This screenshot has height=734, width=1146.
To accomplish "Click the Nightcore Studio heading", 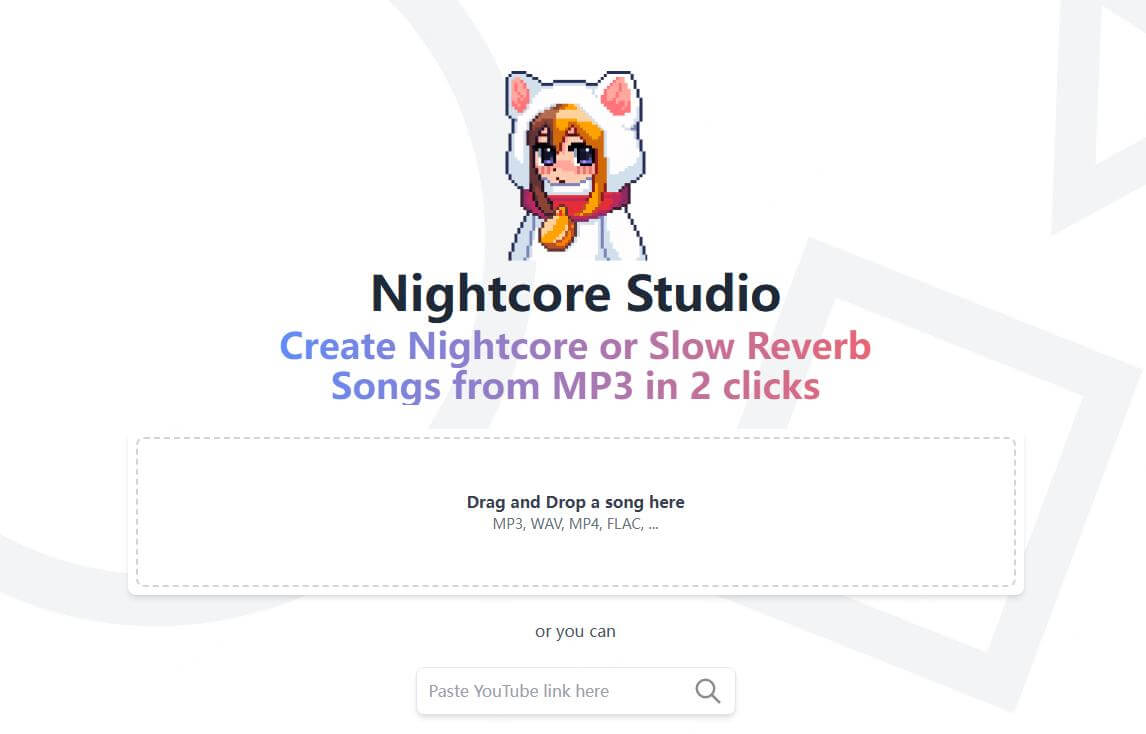I will (576, 293).
